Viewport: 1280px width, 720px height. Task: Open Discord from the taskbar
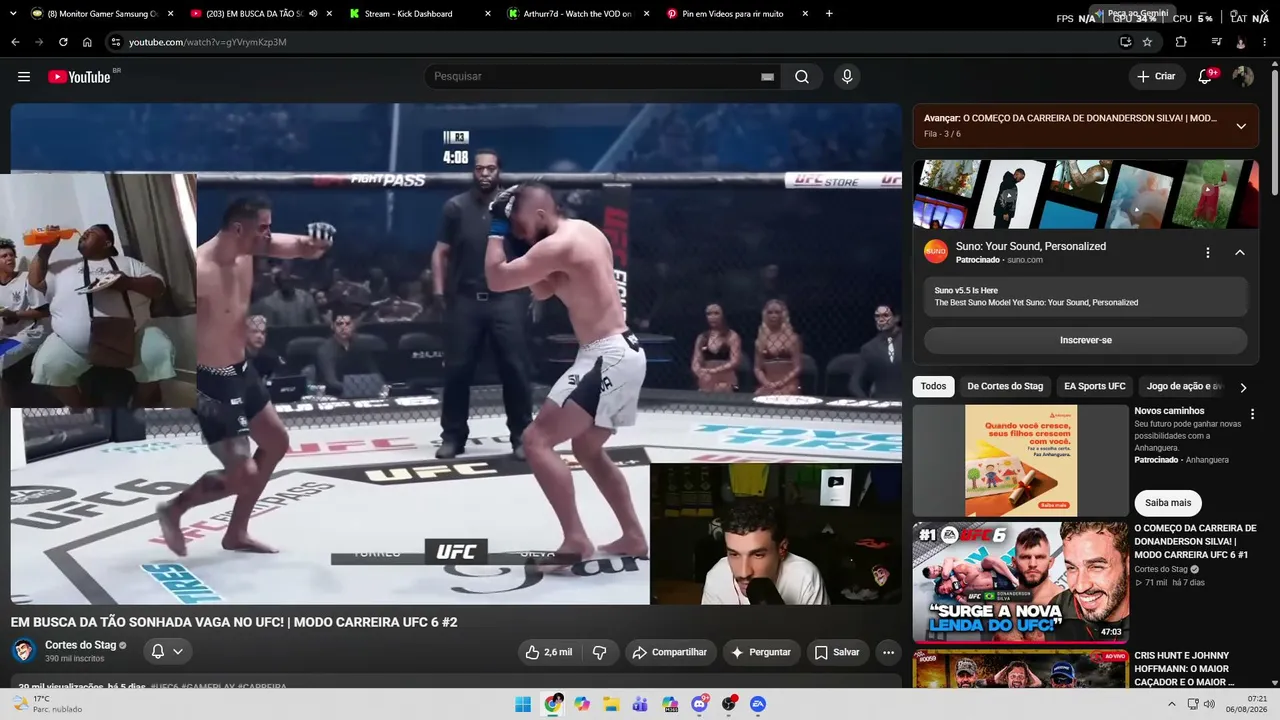point(700,704)
